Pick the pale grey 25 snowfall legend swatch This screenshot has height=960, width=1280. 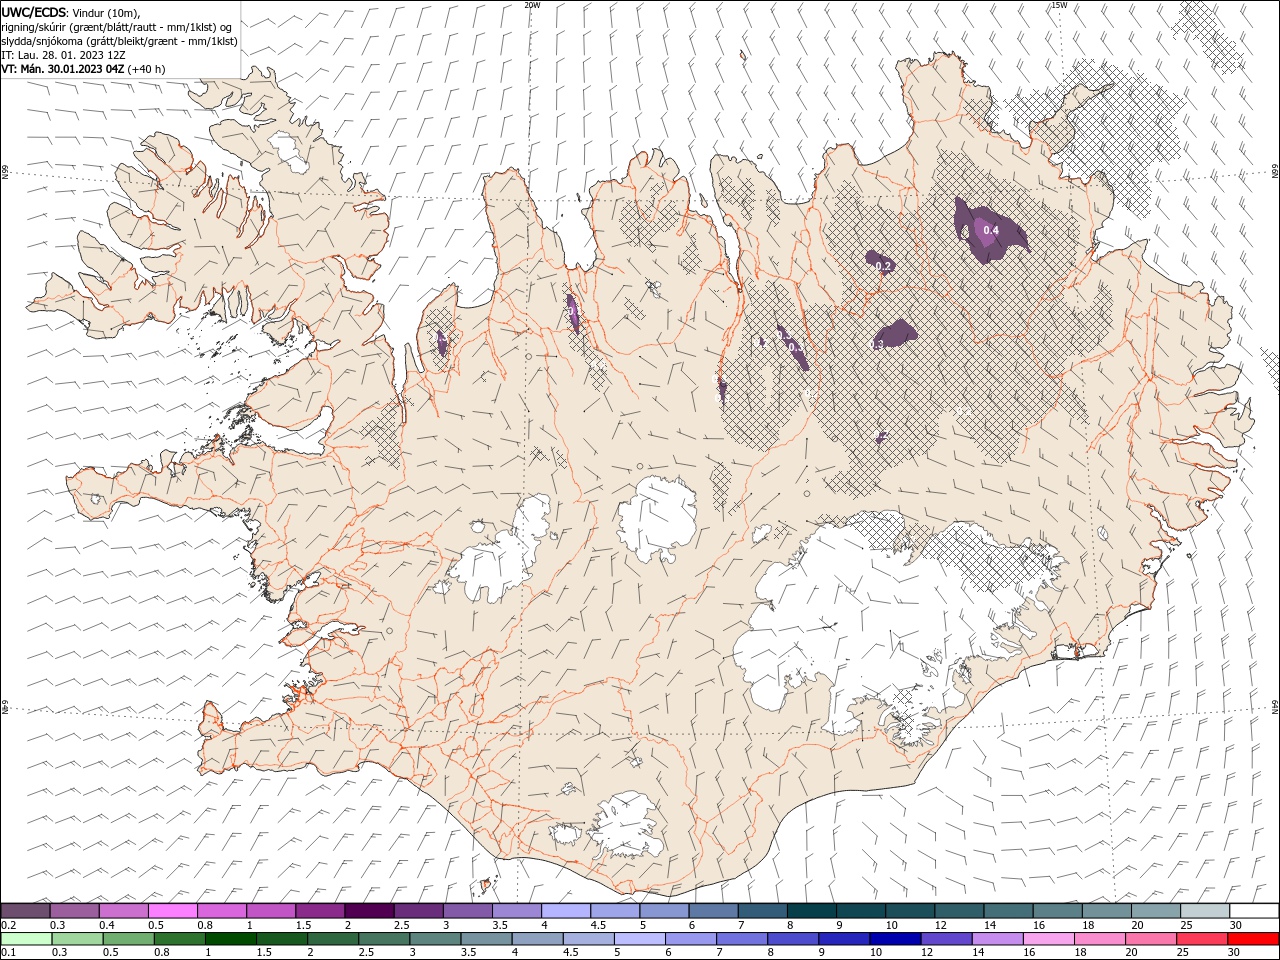point(1205,911)
